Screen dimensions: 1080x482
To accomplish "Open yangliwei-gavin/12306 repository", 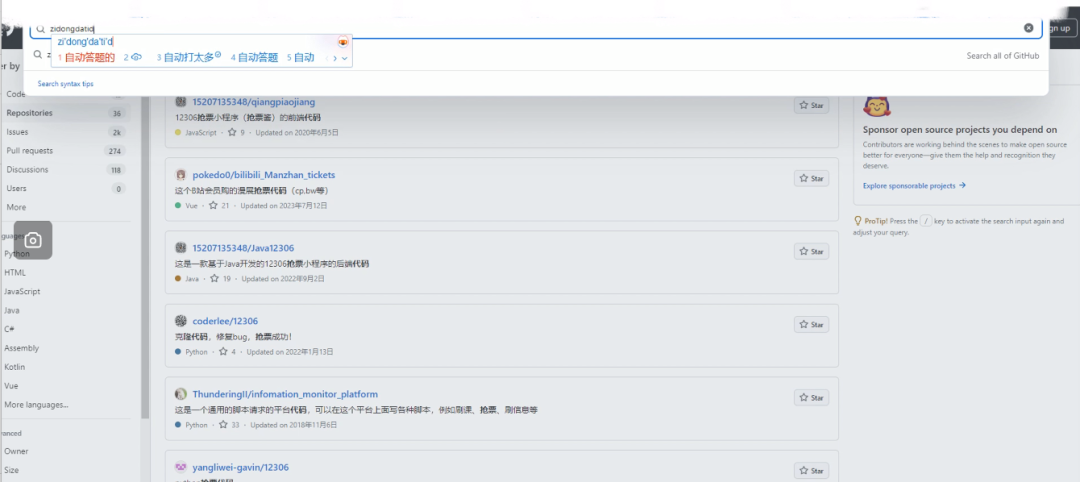I will (240, 468).
